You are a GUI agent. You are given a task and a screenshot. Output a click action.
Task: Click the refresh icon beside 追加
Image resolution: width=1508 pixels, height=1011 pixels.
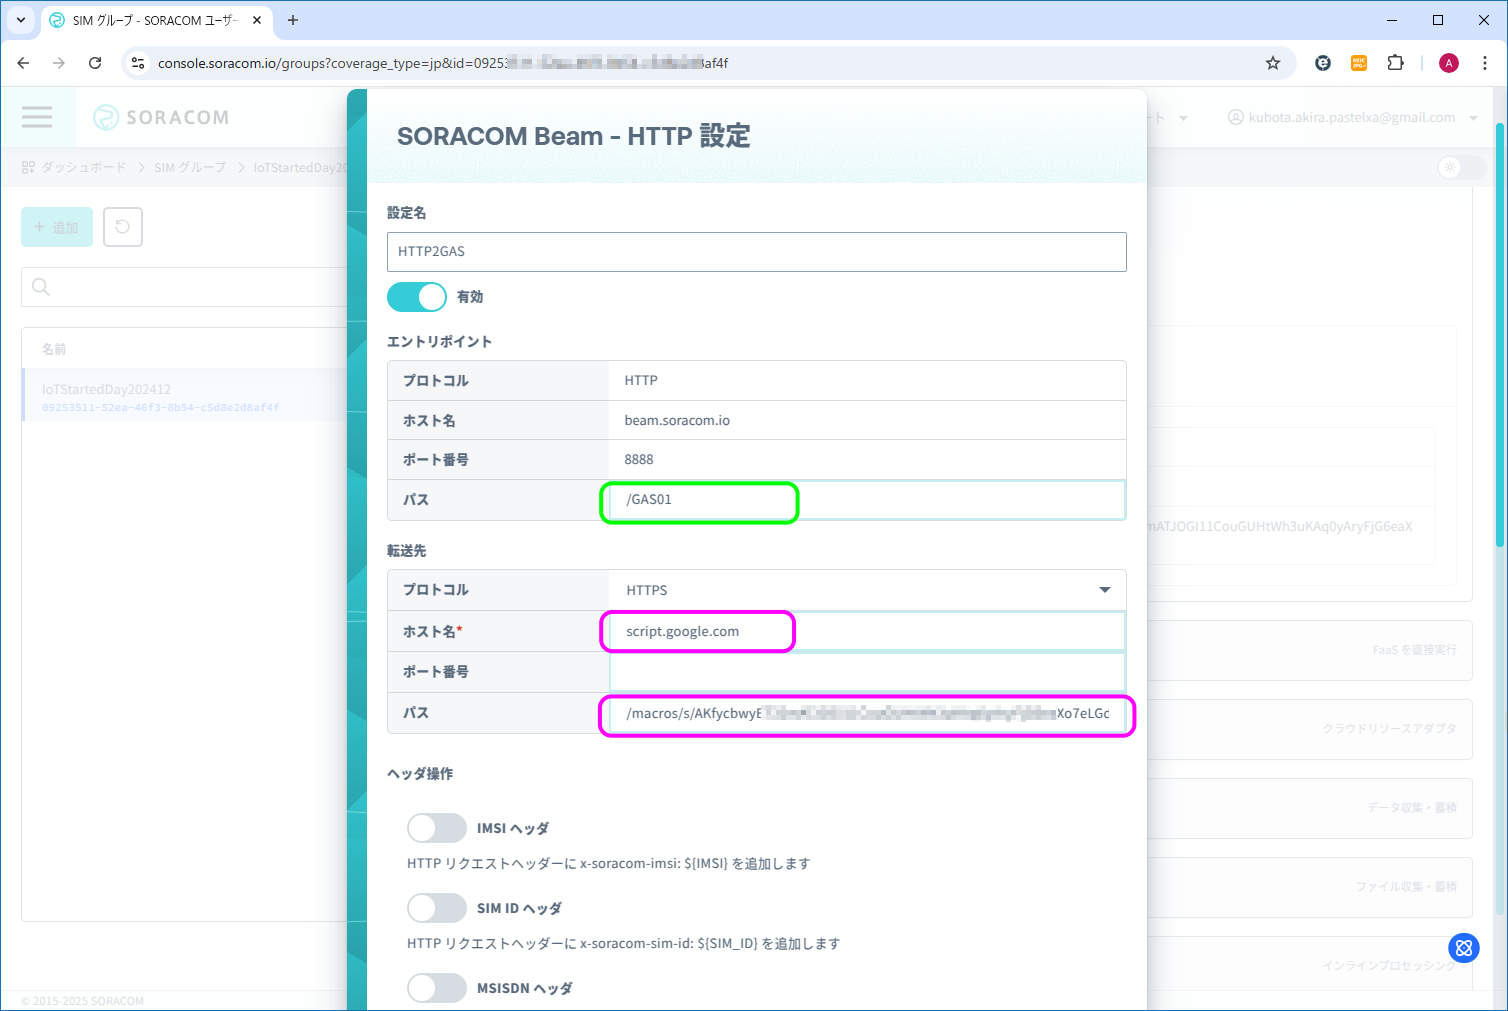pos(123,227)
